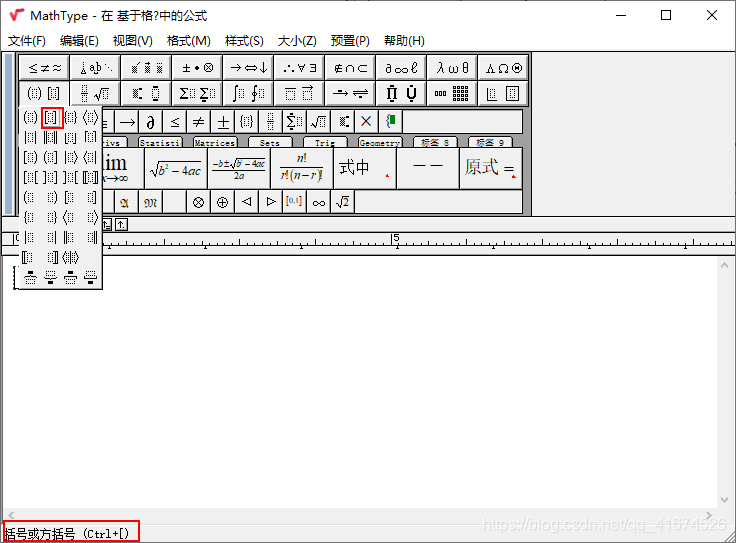Insert the overbrace template
This screenshot has height=543, width=736.
pyautogui.click(x=31, y=278)
